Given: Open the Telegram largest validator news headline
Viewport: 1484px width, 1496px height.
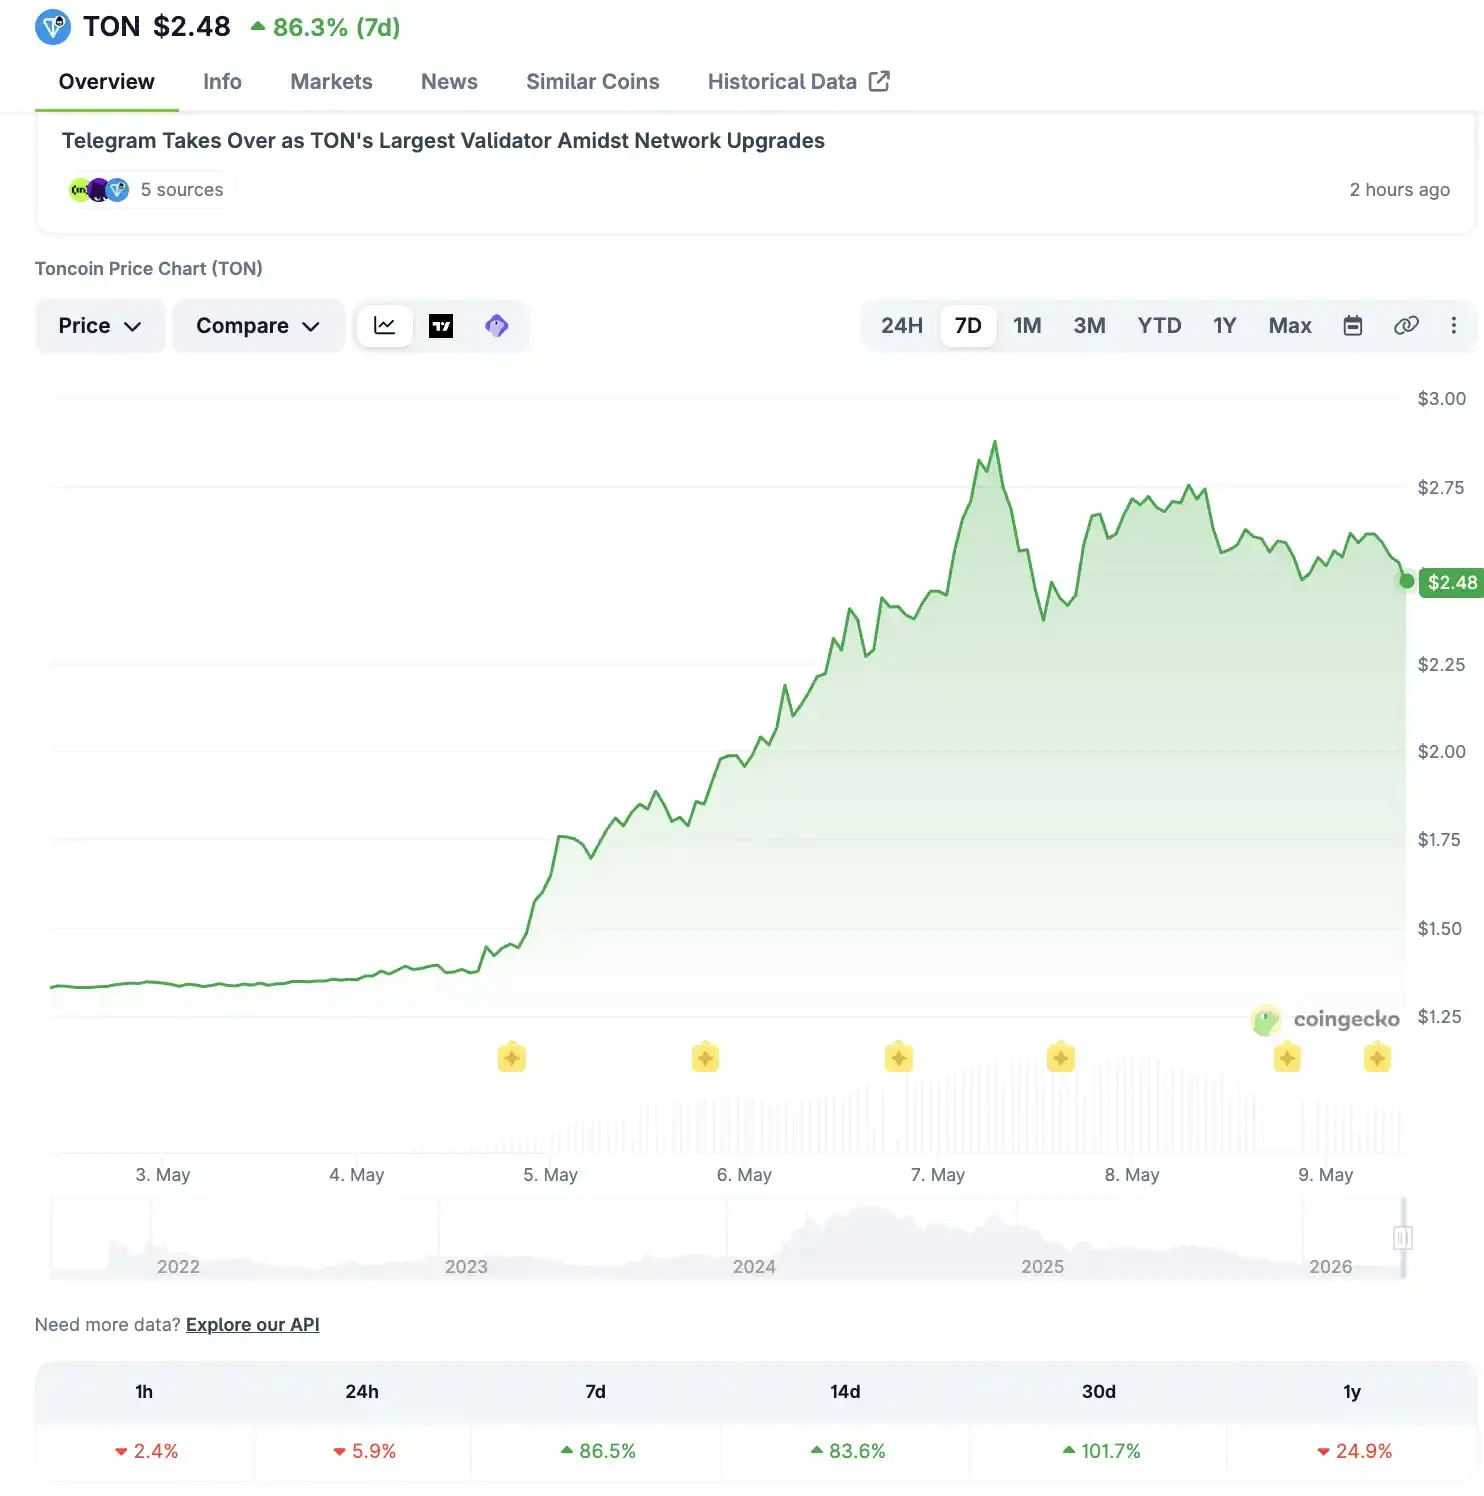Looking at the screenshot, I should [x=443, y=141].
